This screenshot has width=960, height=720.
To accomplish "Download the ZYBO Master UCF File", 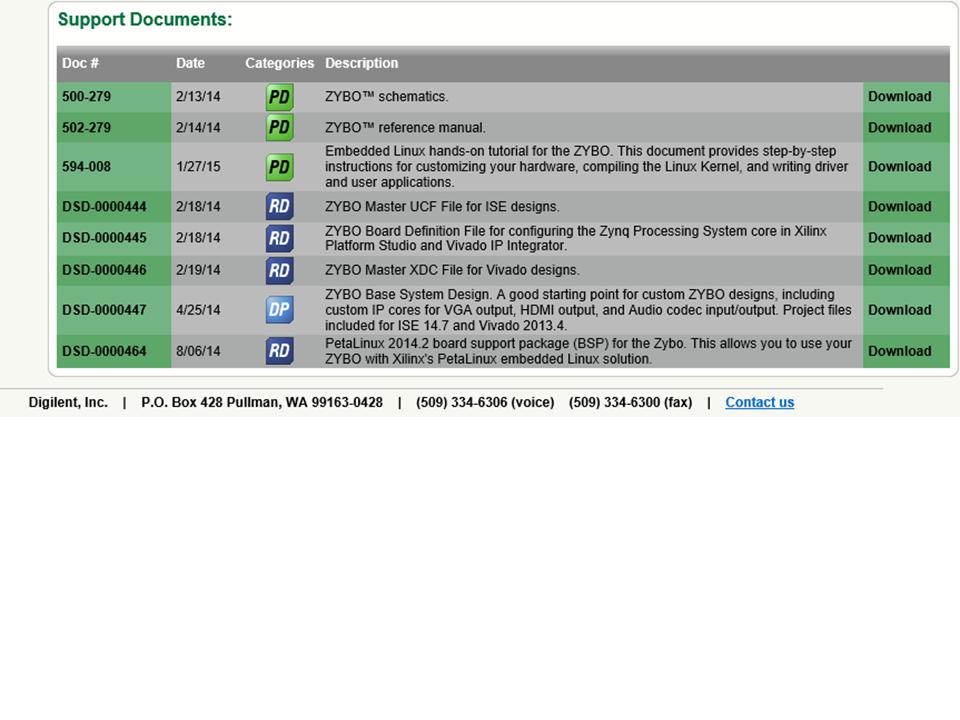I will pos(899,207).
